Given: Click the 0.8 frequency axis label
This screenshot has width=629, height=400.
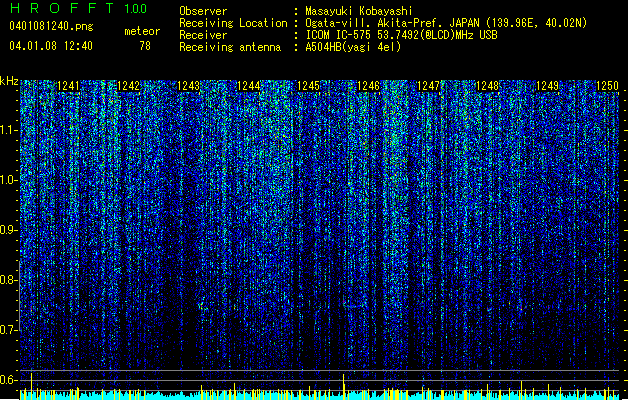Looking at the screenshot, I should 9,280.
